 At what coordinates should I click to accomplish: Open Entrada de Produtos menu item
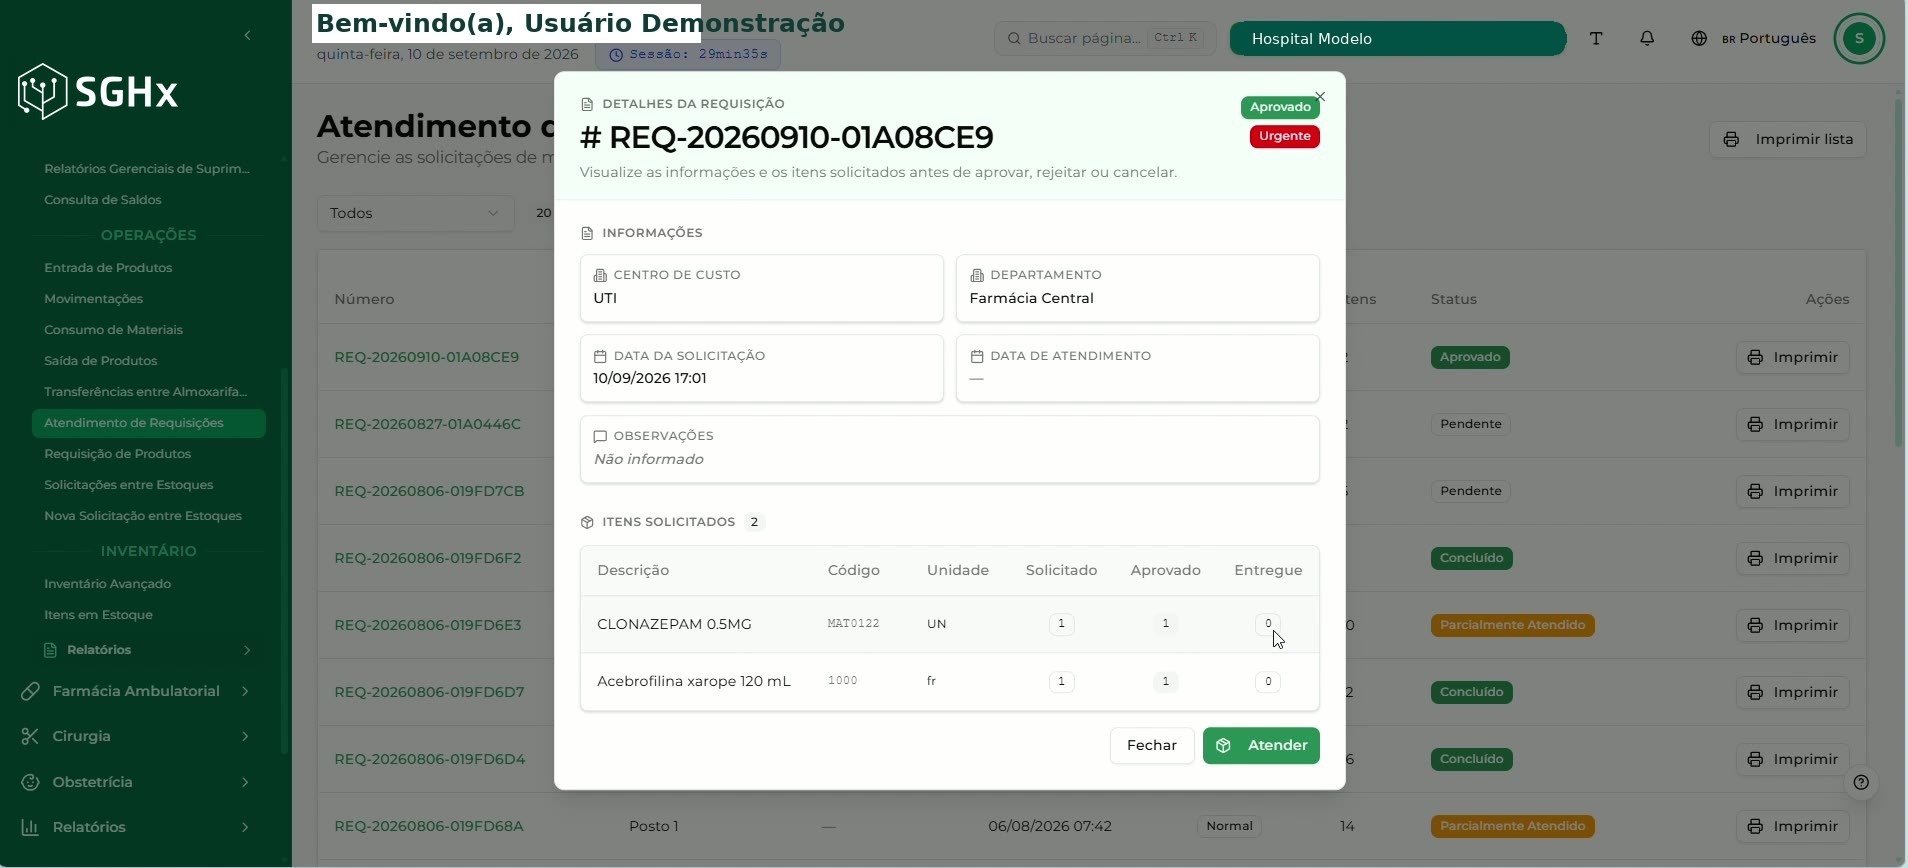point(108,268)
